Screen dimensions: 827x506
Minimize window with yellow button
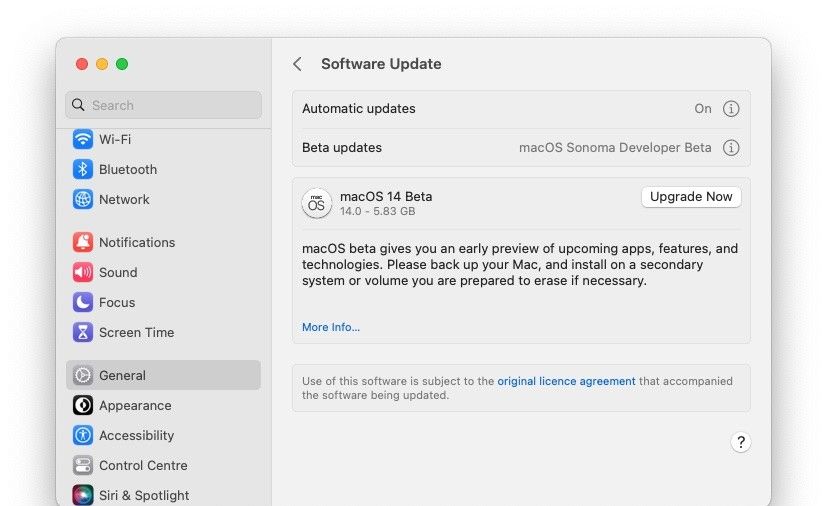102,64
